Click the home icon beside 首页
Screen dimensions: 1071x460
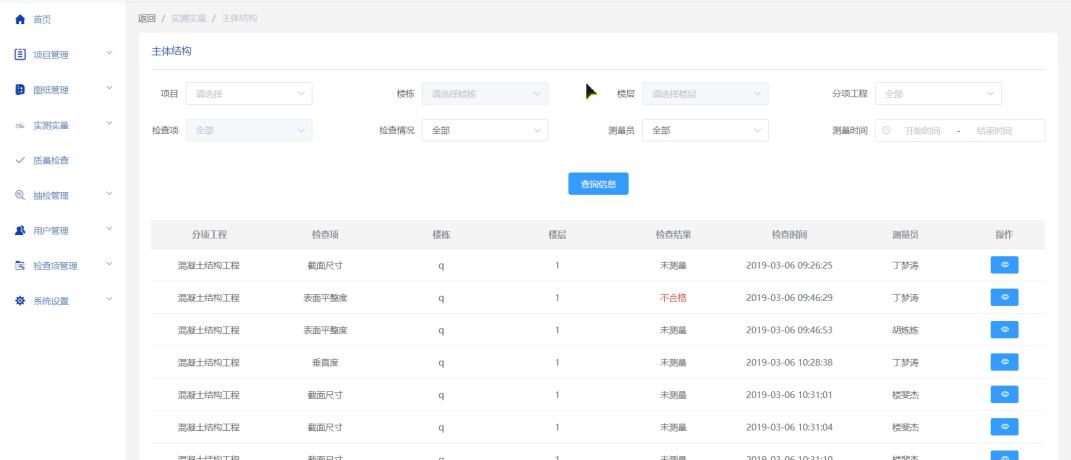tap(20, 19)
